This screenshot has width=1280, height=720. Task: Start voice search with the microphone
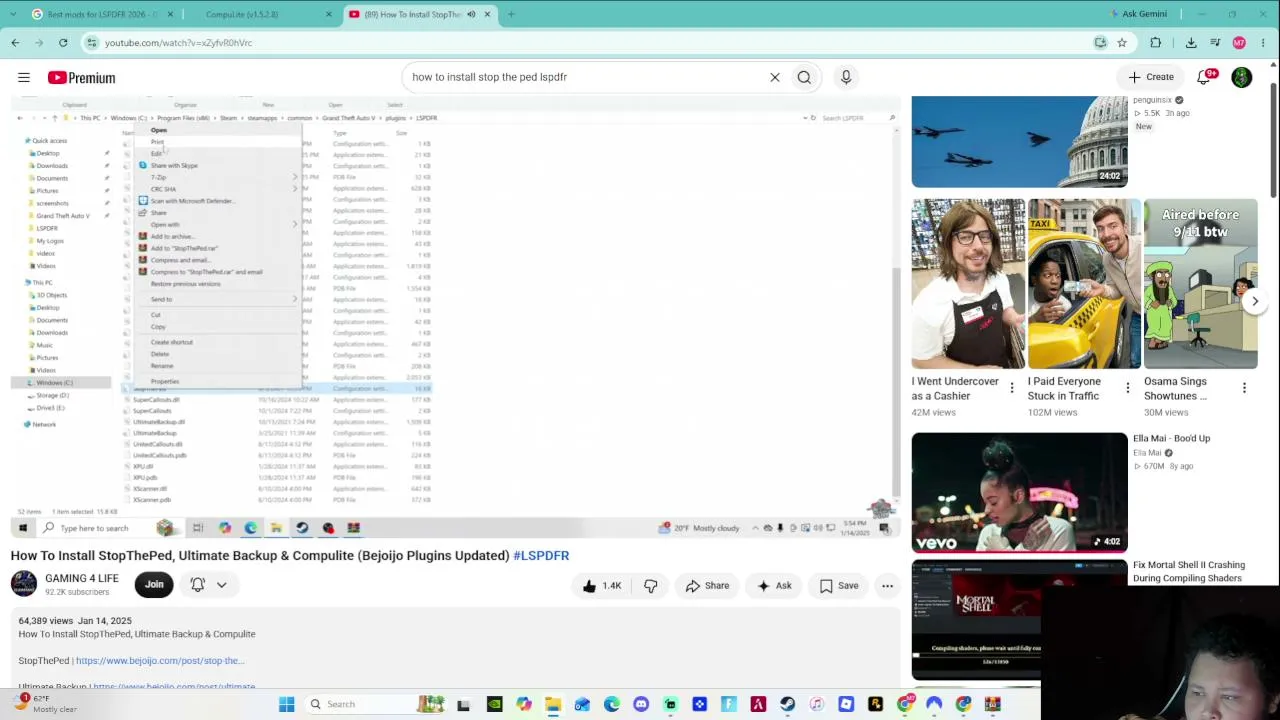(846, 77)
